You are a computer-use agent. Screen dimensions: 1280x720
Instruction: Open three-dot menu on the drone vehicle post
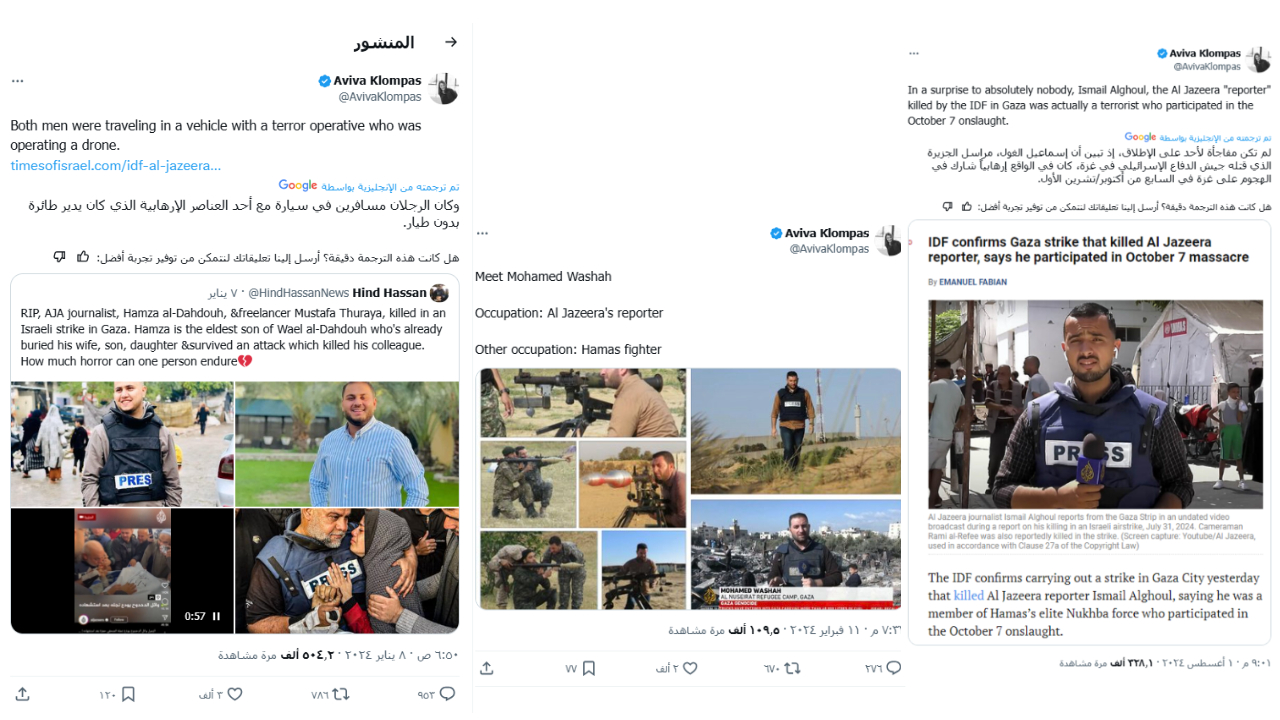17,80
